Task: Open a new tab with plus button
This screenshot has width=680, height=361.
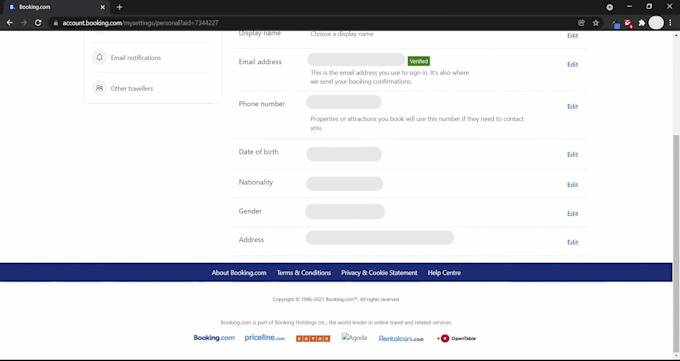Action: coord(119,7)
